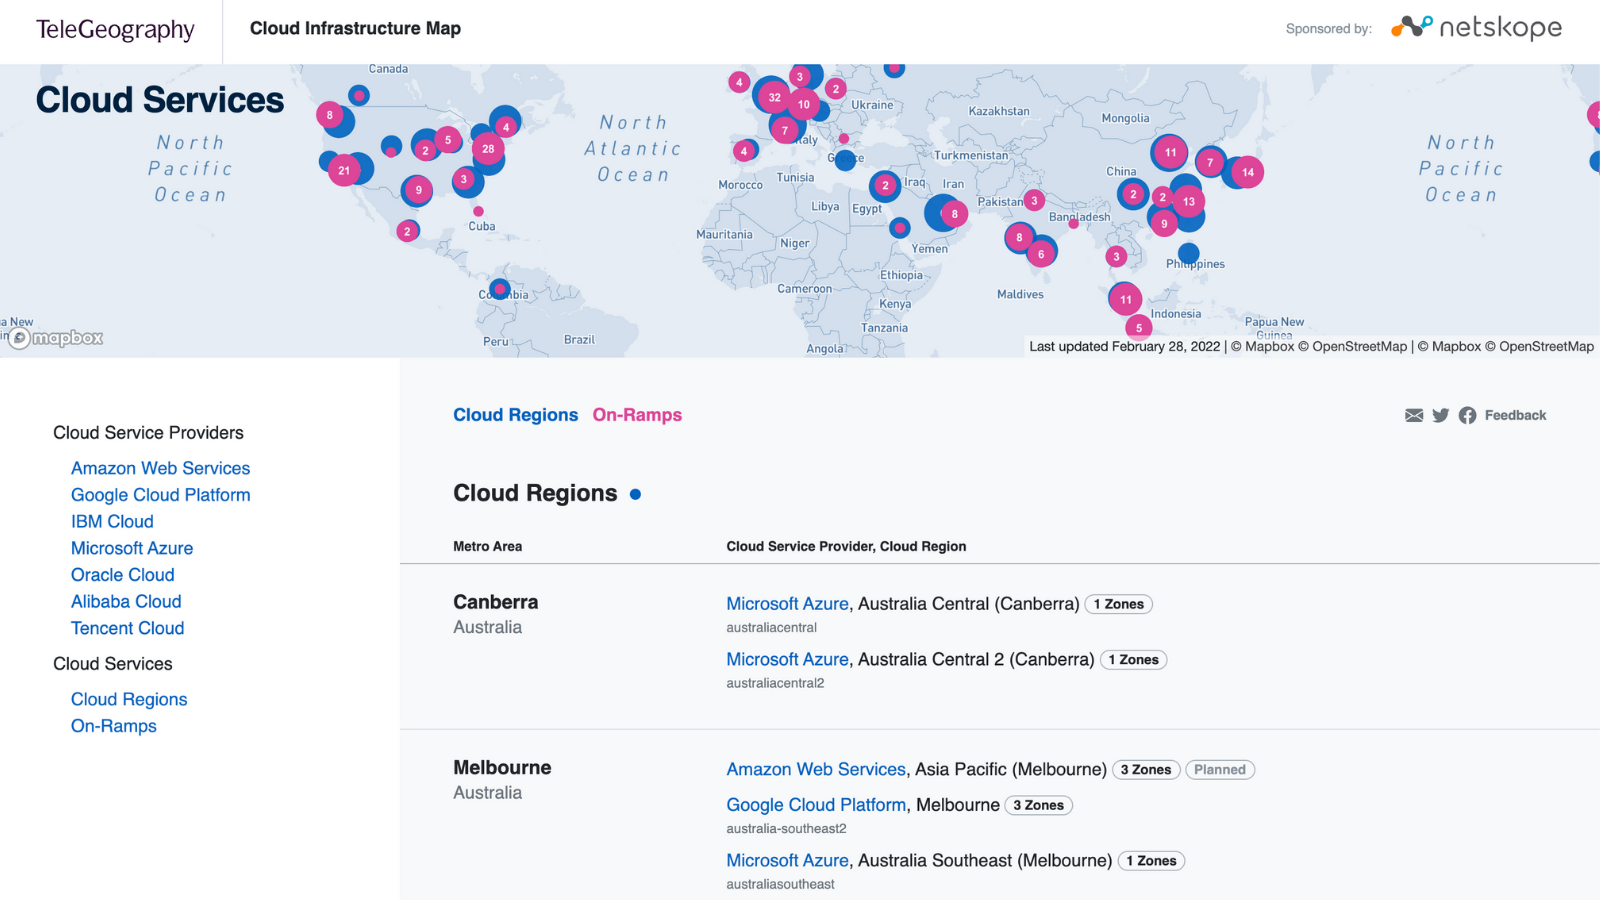The image size is (1600, 900).
Task: Open Microsoft Azure link for Australia Central 2
Action: [787, 660]
